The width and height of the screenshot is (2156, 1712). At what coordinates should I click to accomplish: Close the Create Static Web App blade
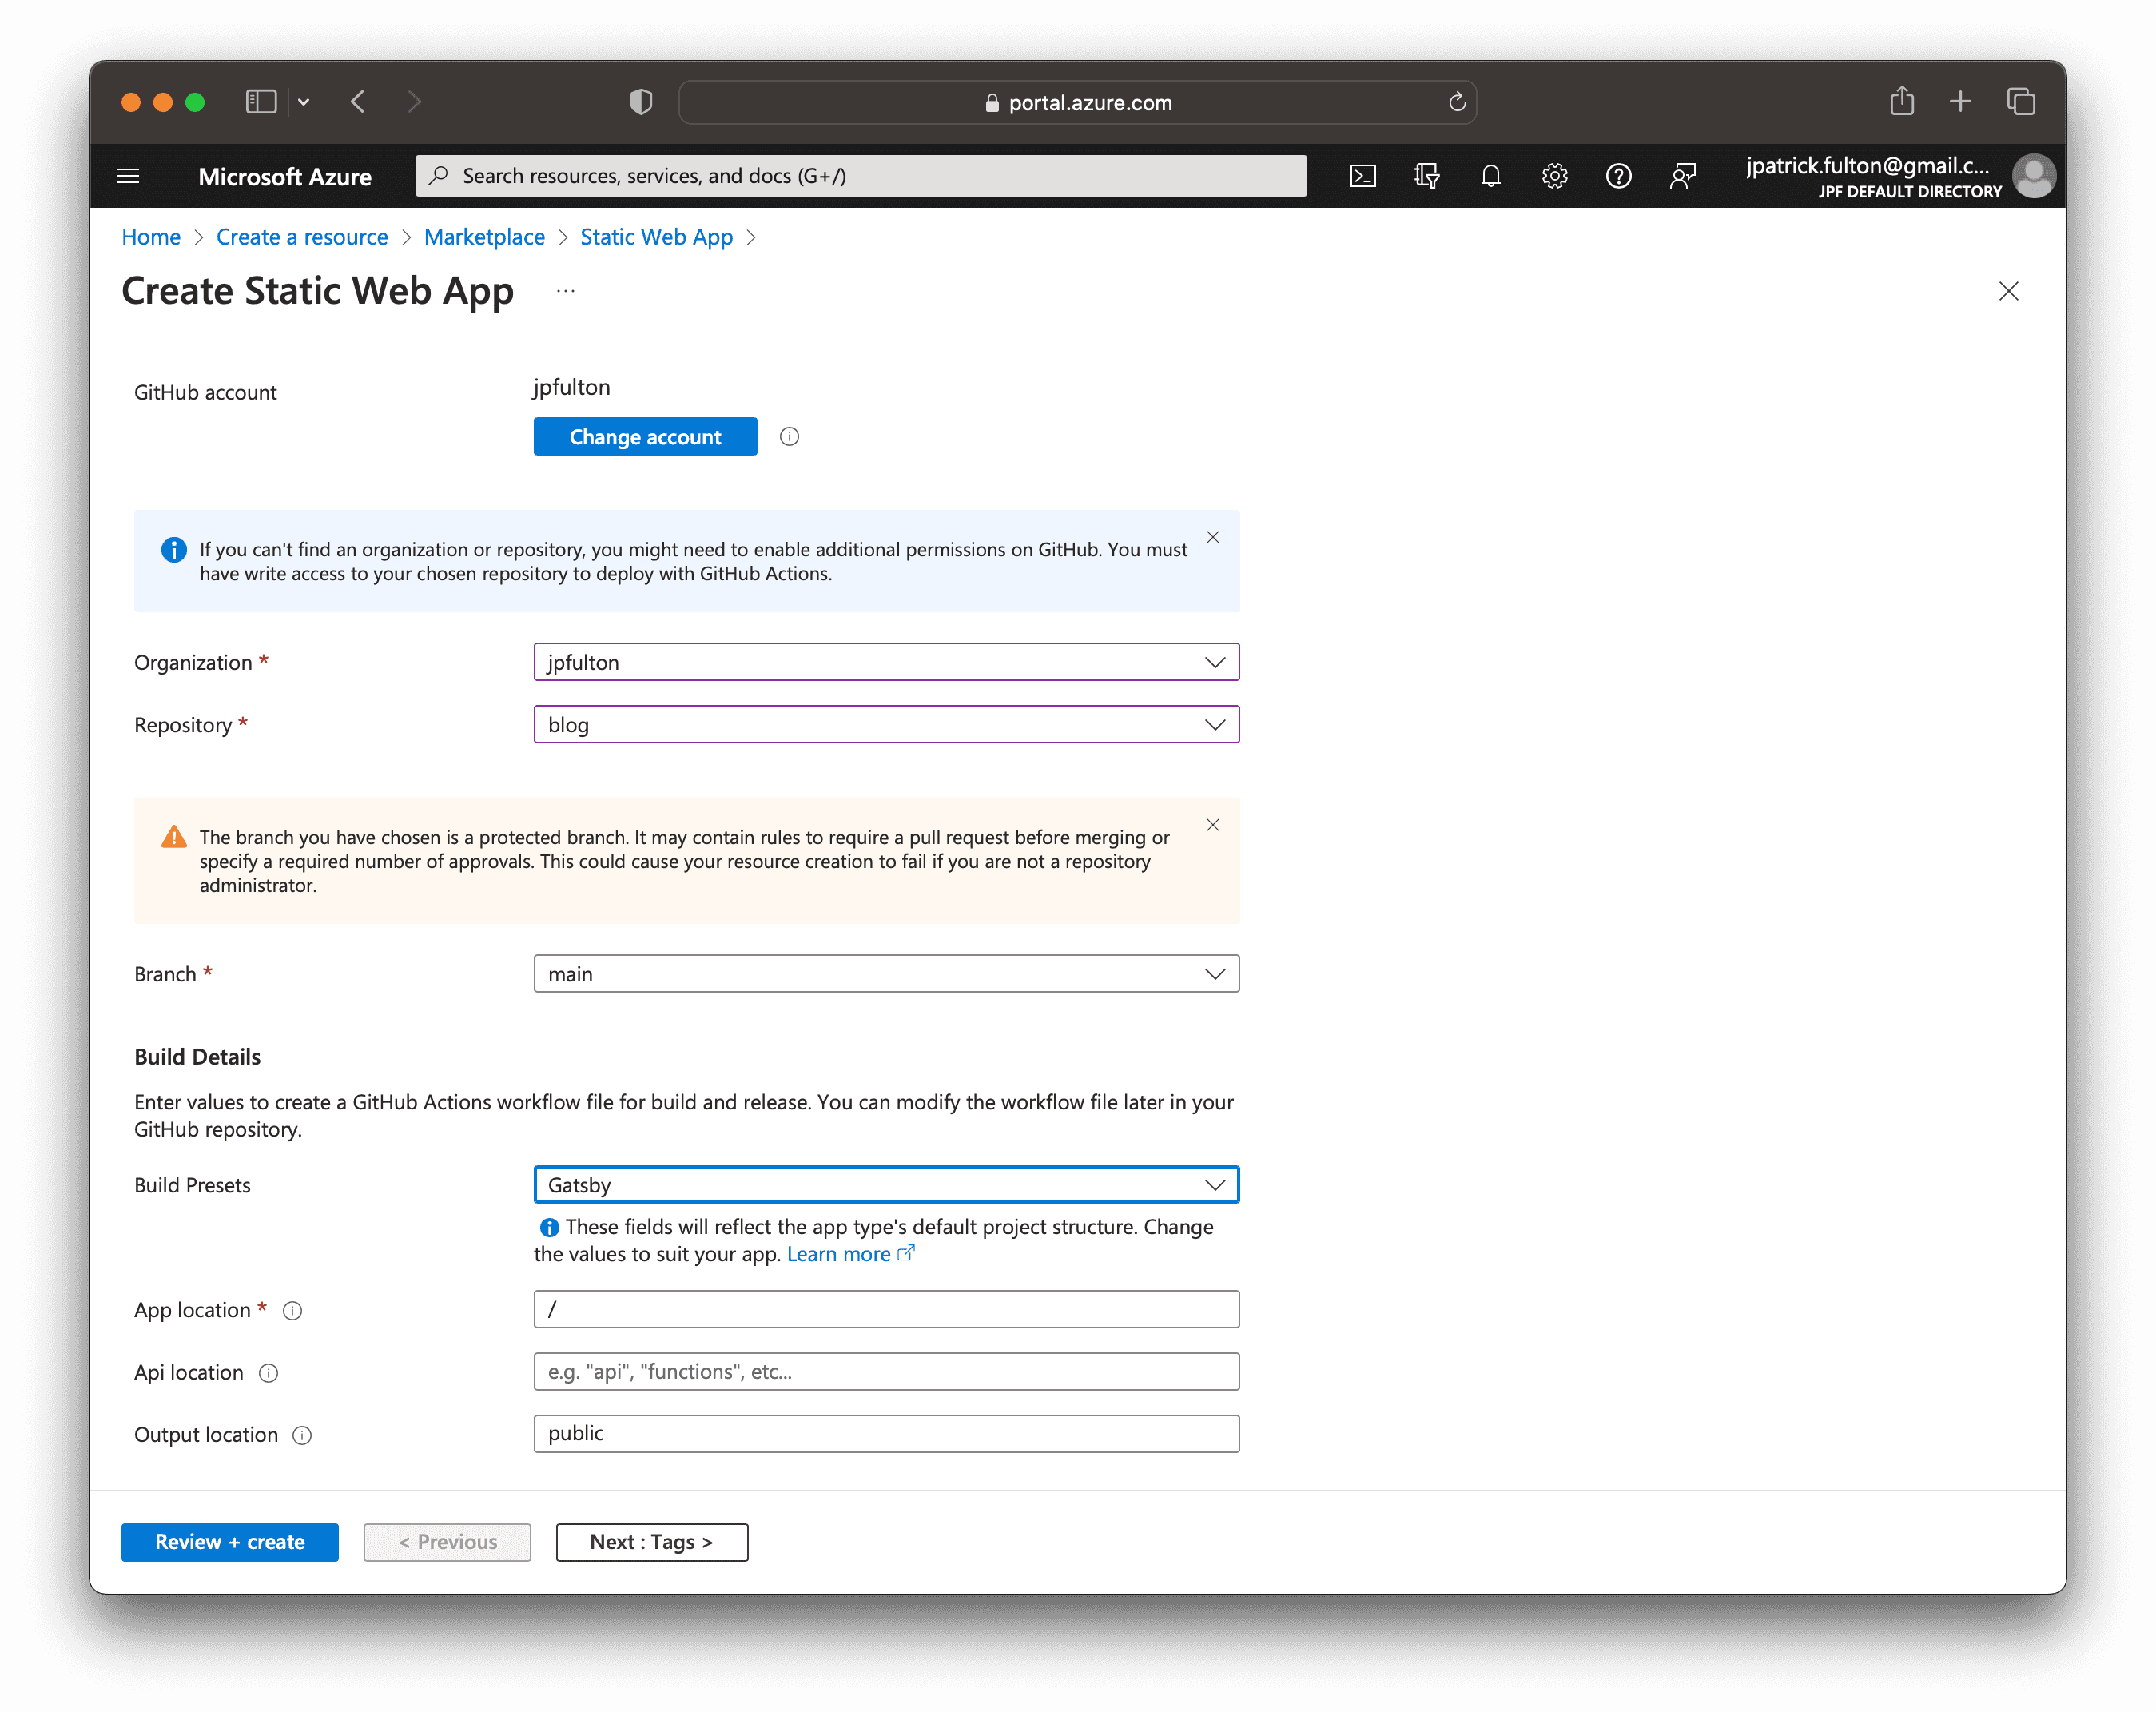(2008, 291)
